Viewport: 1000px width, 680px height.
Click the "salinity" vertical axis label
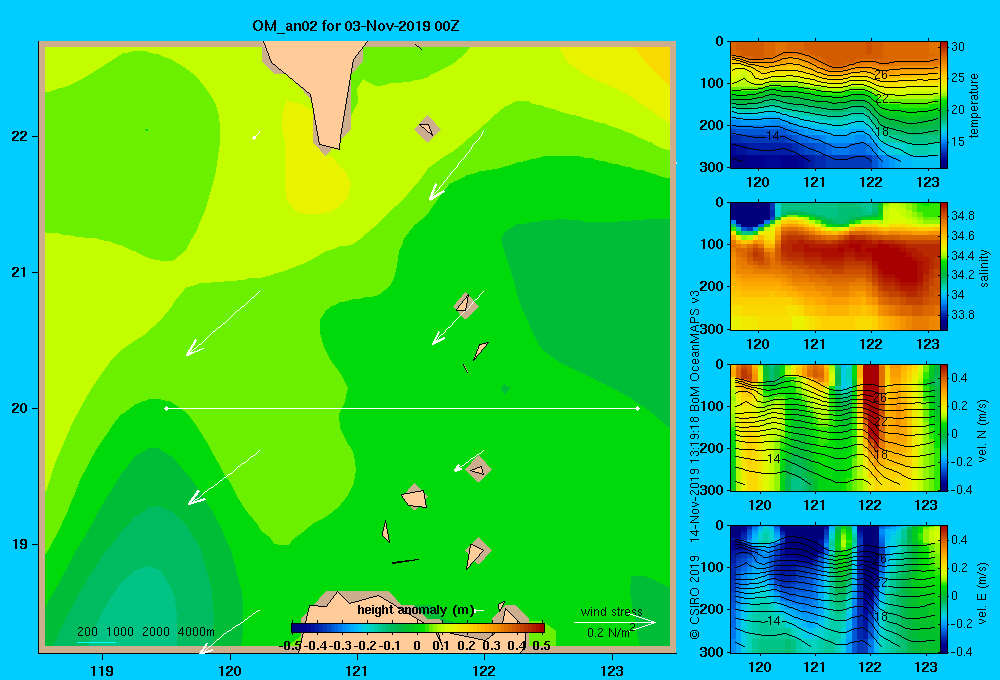tap(984, 268)
